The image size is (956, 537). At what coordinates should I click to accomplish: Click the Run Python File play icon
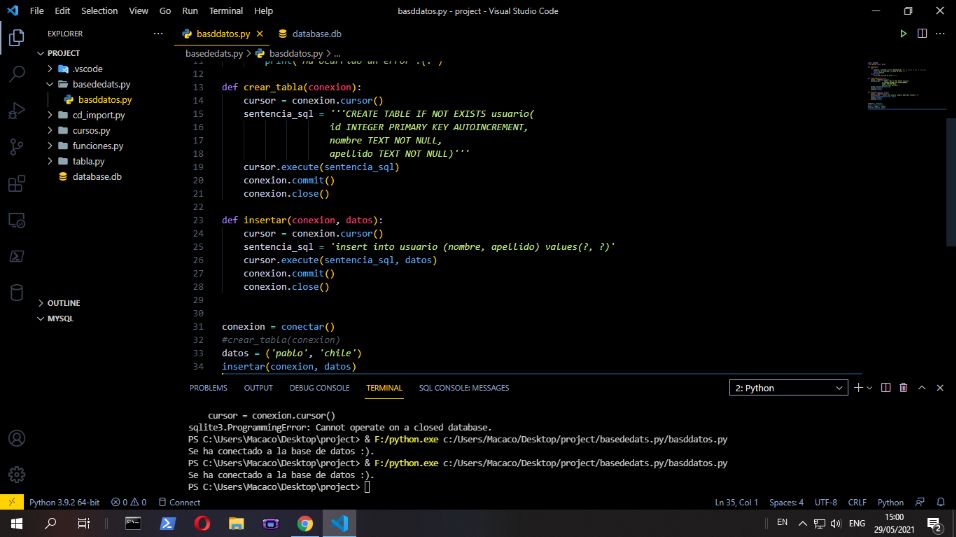coord(904,34)
